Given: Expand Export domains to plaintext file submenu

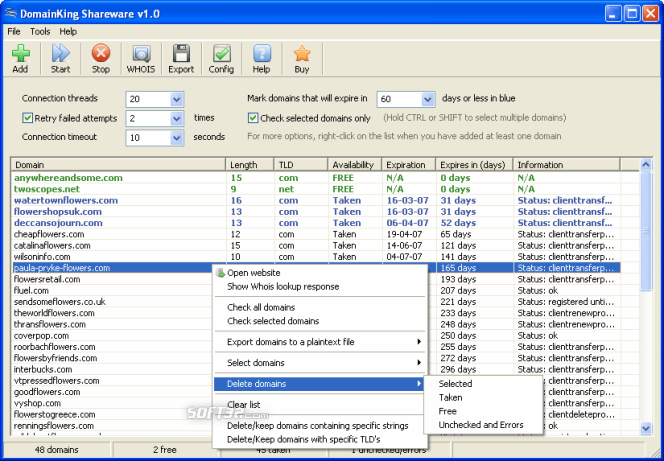Looking at the screenshot, I should point(320,342).
